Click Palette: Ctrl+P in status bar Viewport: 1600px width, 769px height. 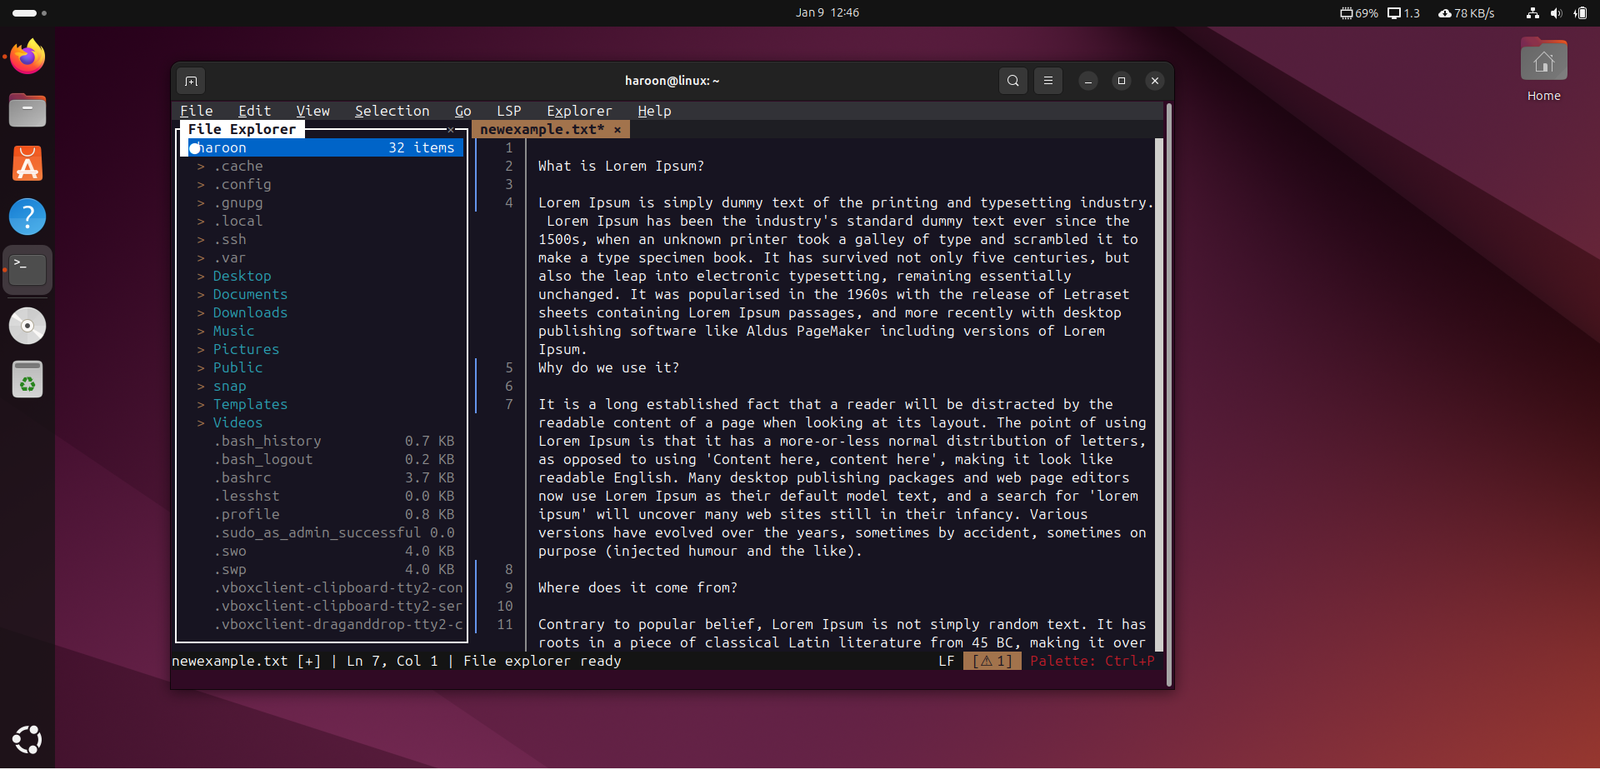pyautogui.click(x=1092, y=661)
